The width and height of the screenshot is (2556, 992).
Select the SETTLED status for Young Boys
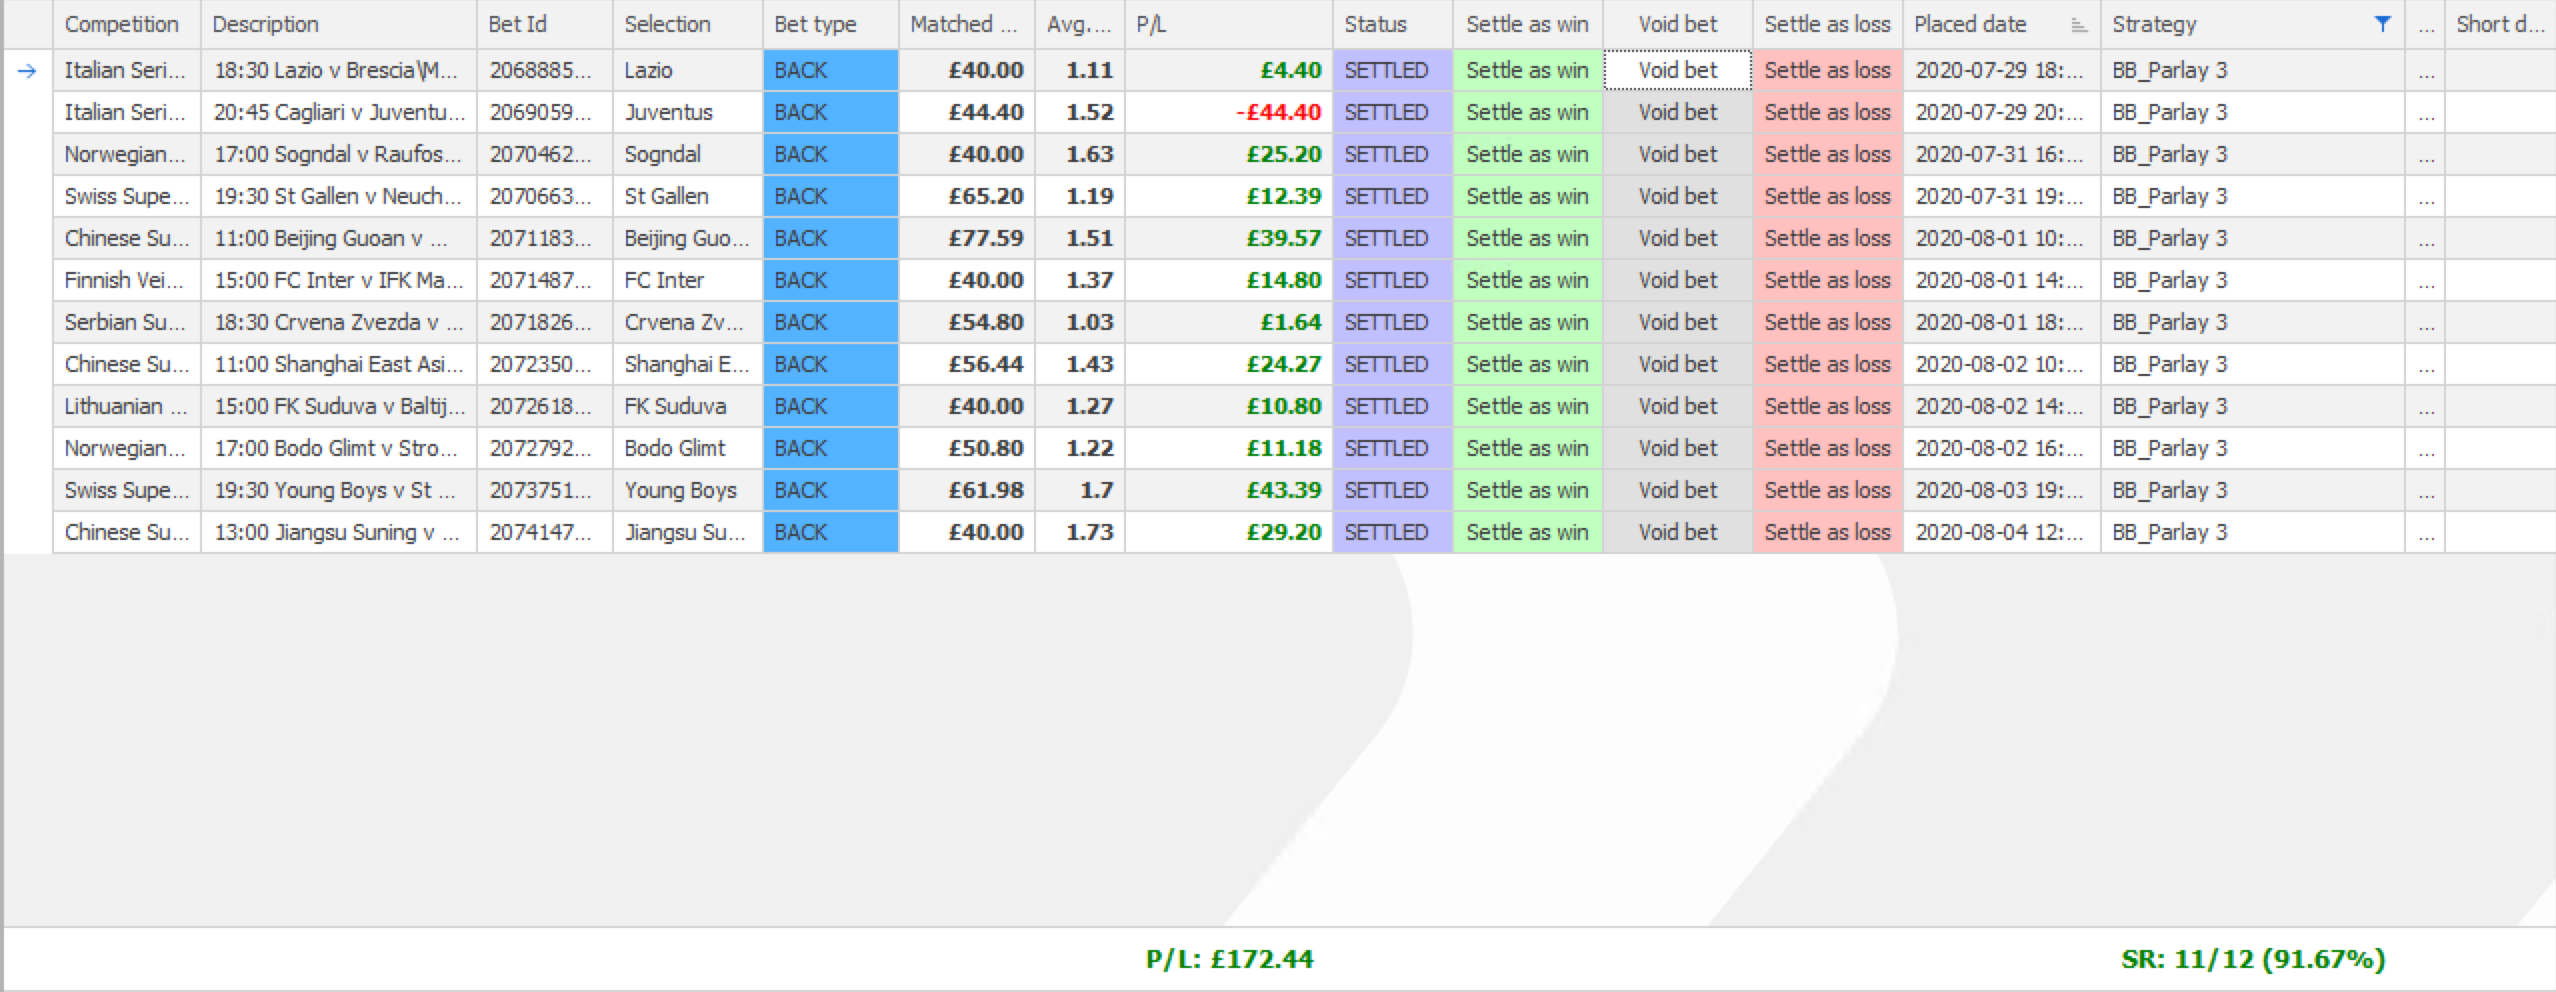[1392, 490]
